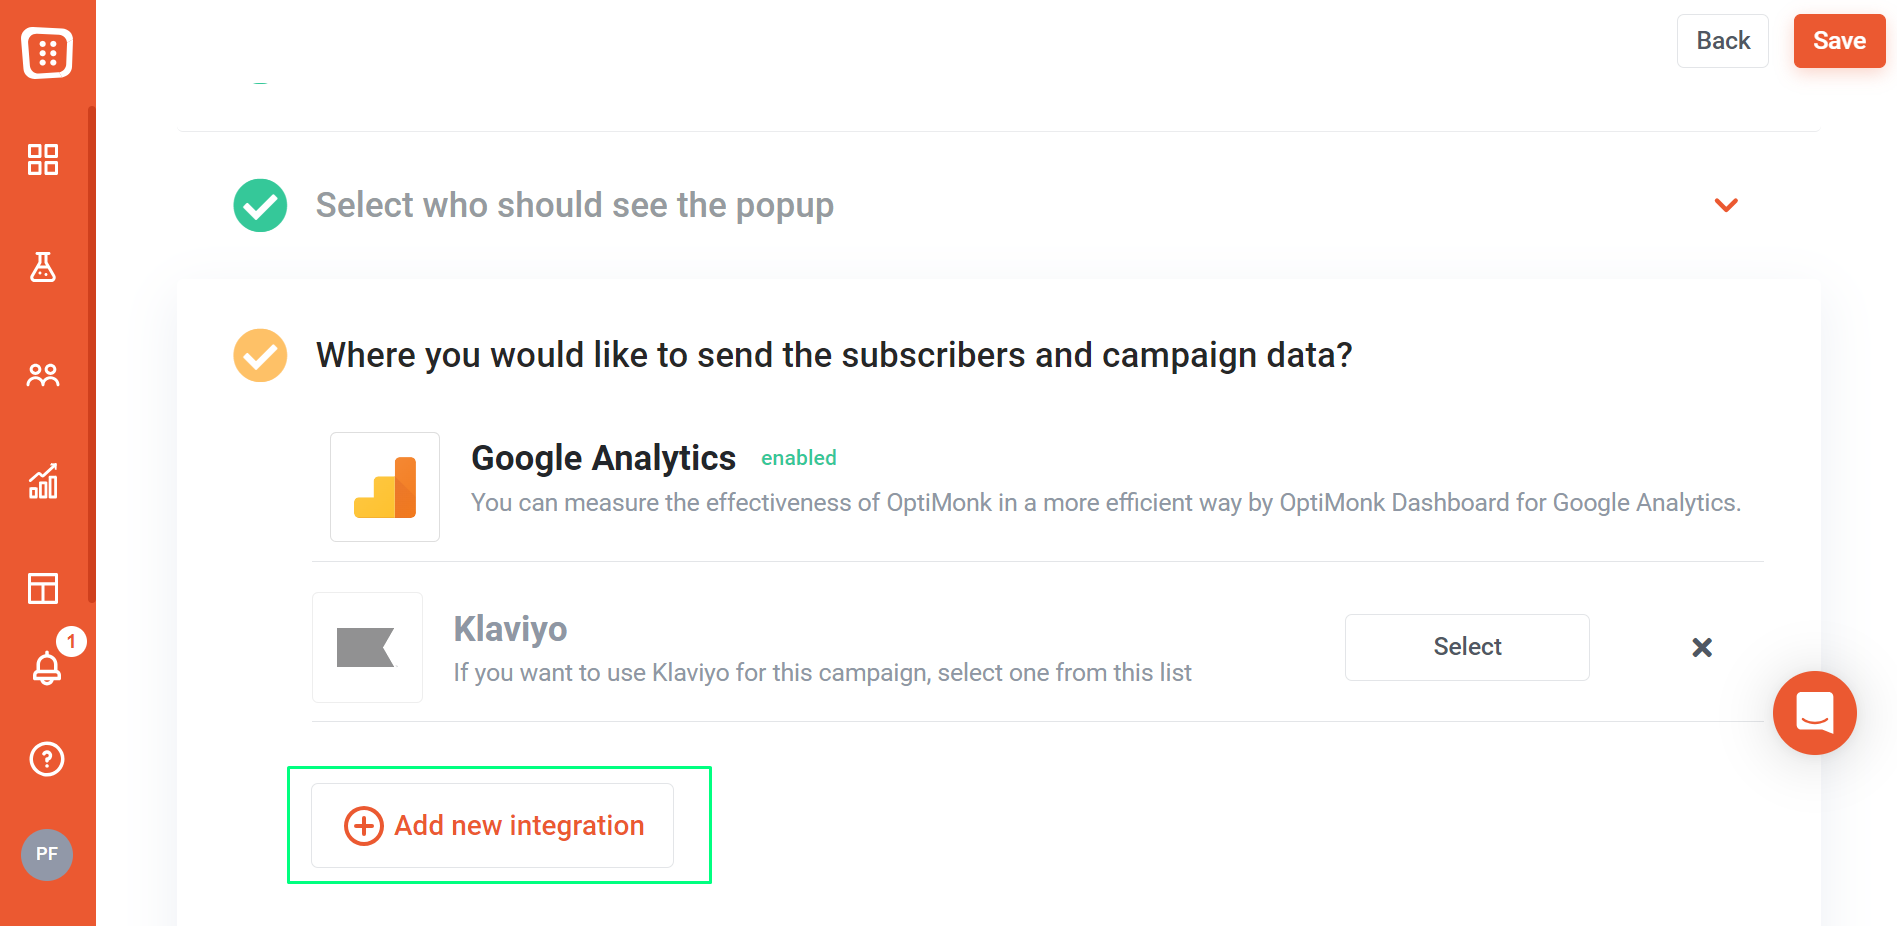Open the Klaviyo Select list dropdown
The image size is (1897, 926).
click(1467, 647)
